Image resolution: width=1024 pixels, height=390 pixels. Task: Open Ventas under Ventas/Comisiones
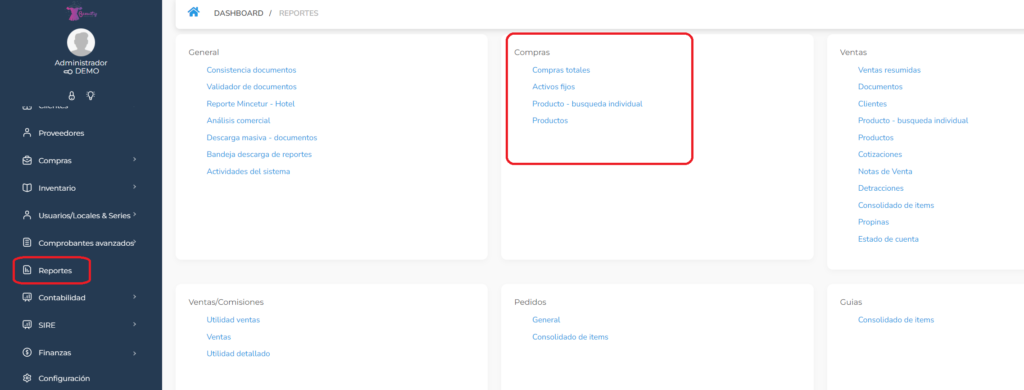click(218, 337)
